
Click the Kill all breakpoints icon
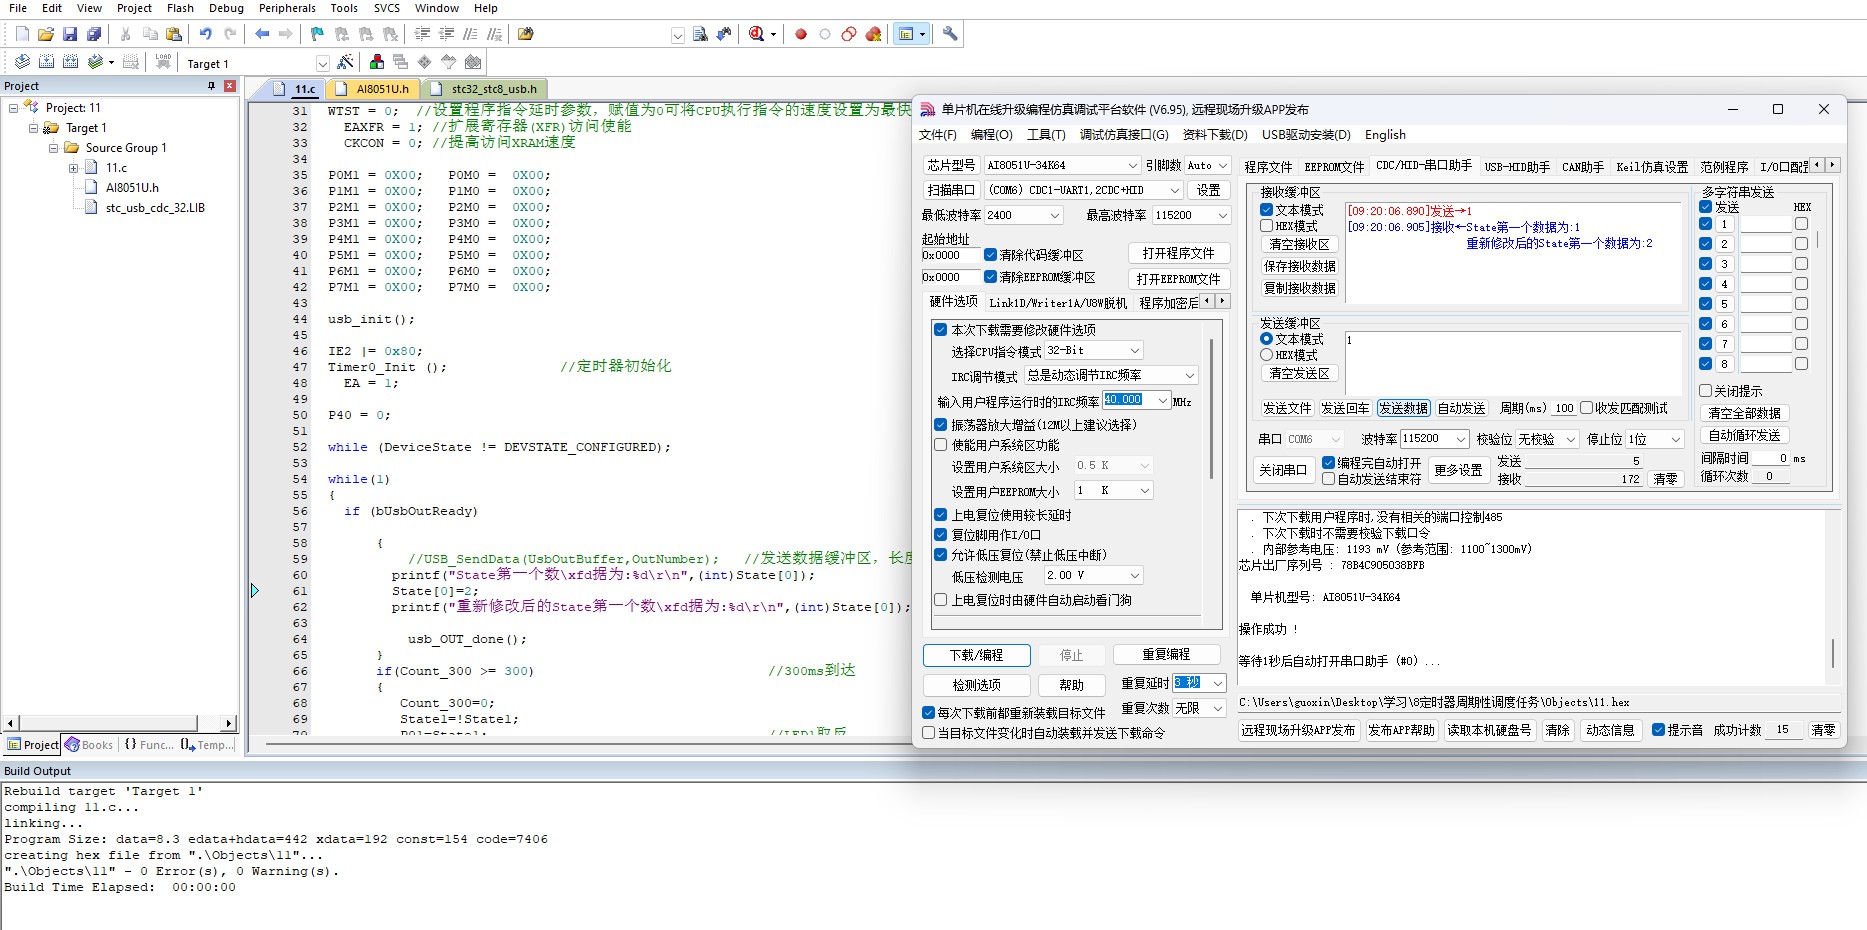[x=873, y=34]
